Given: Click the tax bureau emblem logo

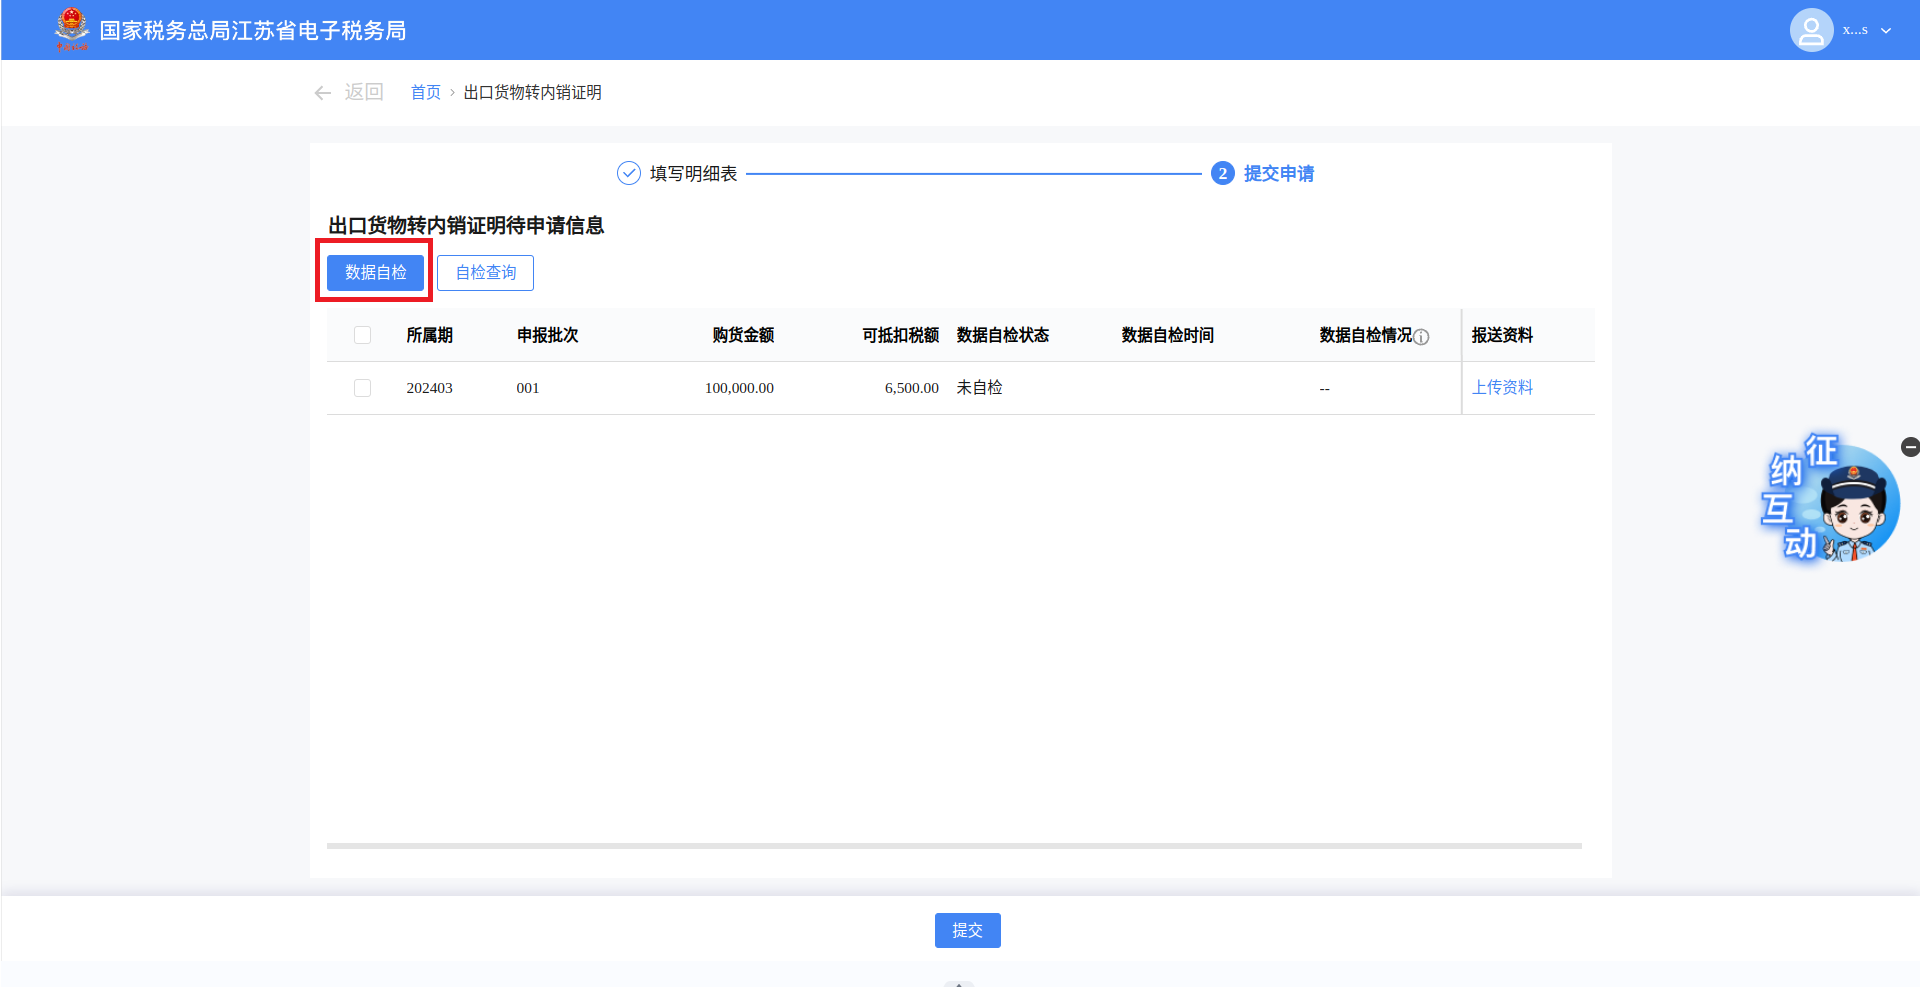Looking at the screenshot, I should click(72, 29).
